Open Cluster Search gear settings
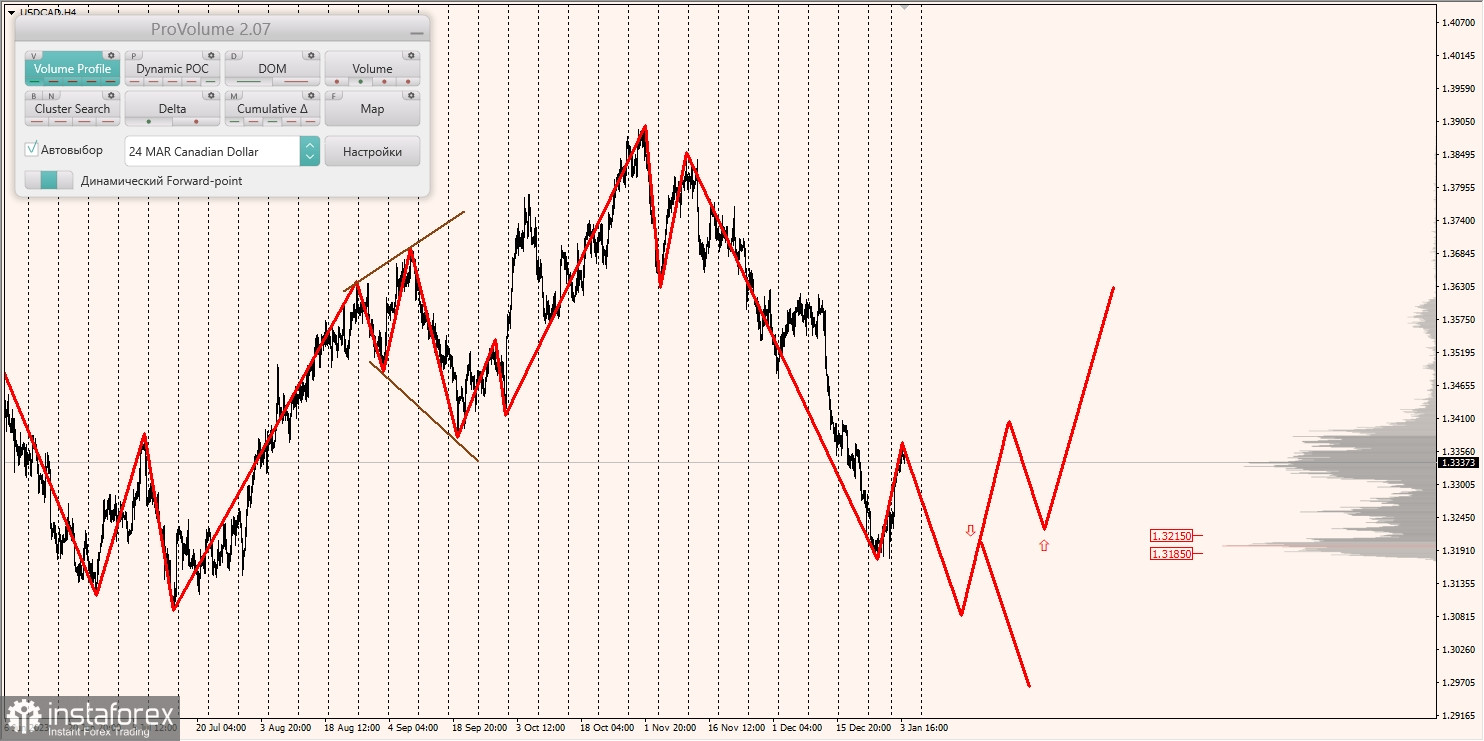 click(x=112, y=96)
